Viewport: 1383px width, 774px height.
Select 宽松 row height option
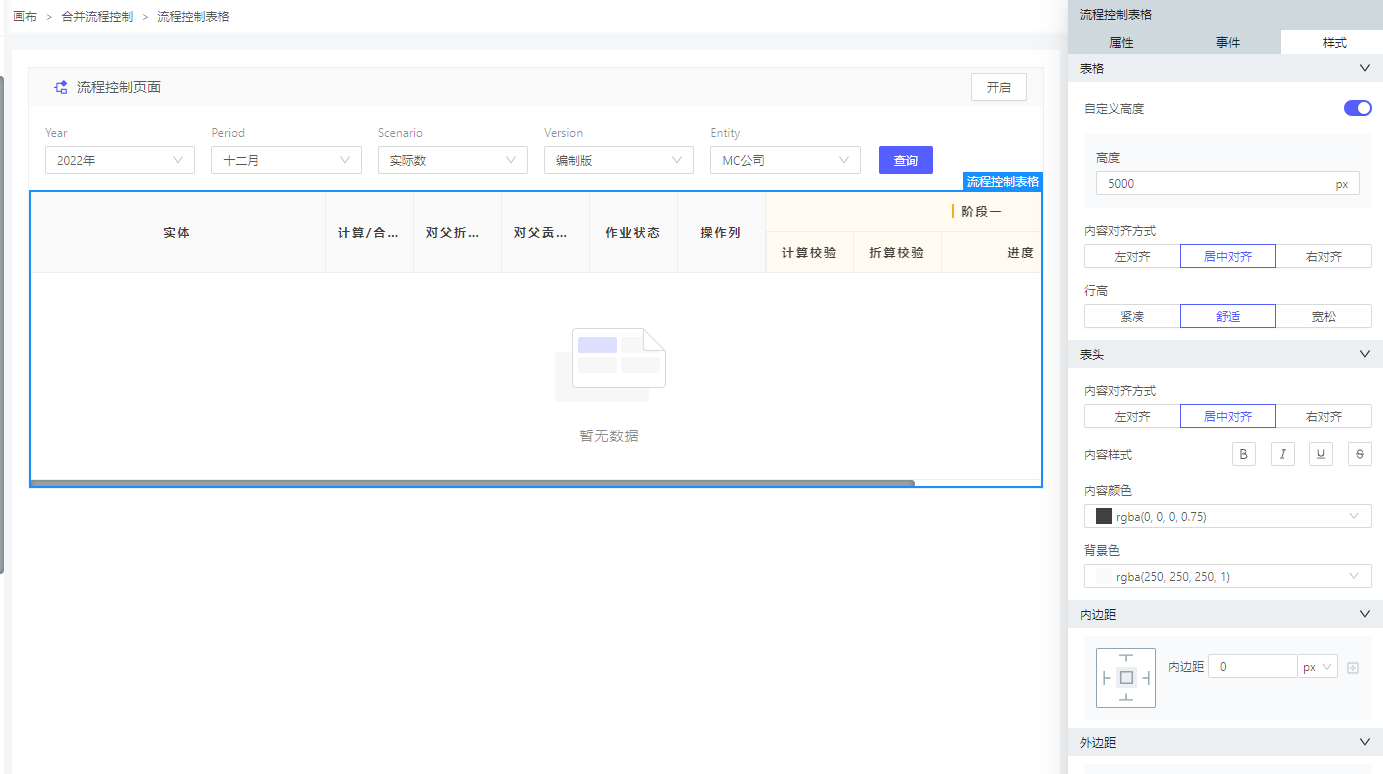click(1323, 317)
